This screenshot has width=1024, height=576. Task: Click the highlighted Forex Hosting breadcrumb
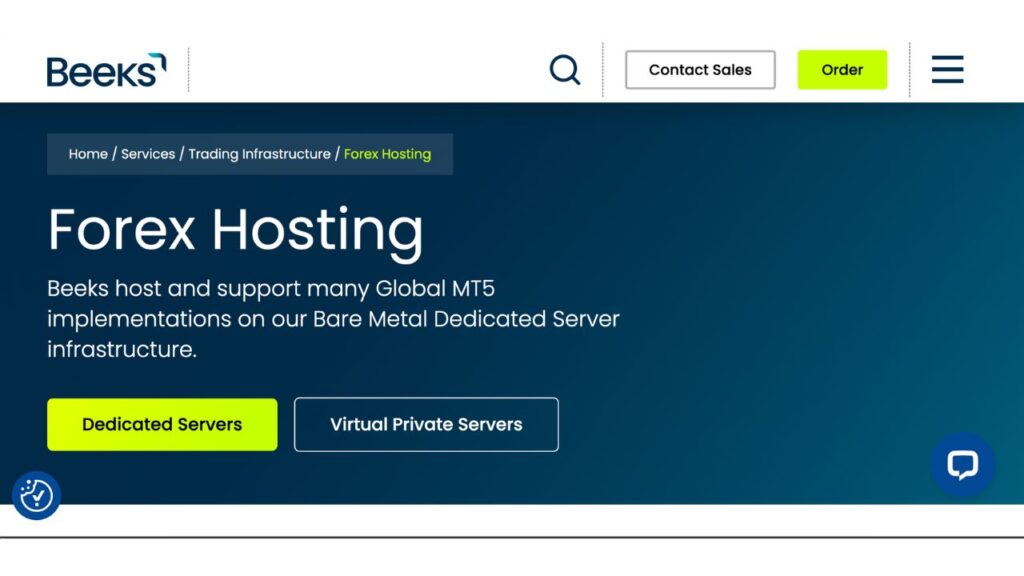click(x=387, y=154)
